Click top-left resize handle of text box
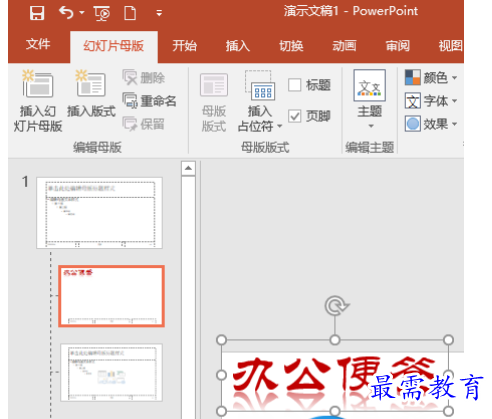Image resolution: width=492 pixels, height=419 pixels. tap(221, 340)
